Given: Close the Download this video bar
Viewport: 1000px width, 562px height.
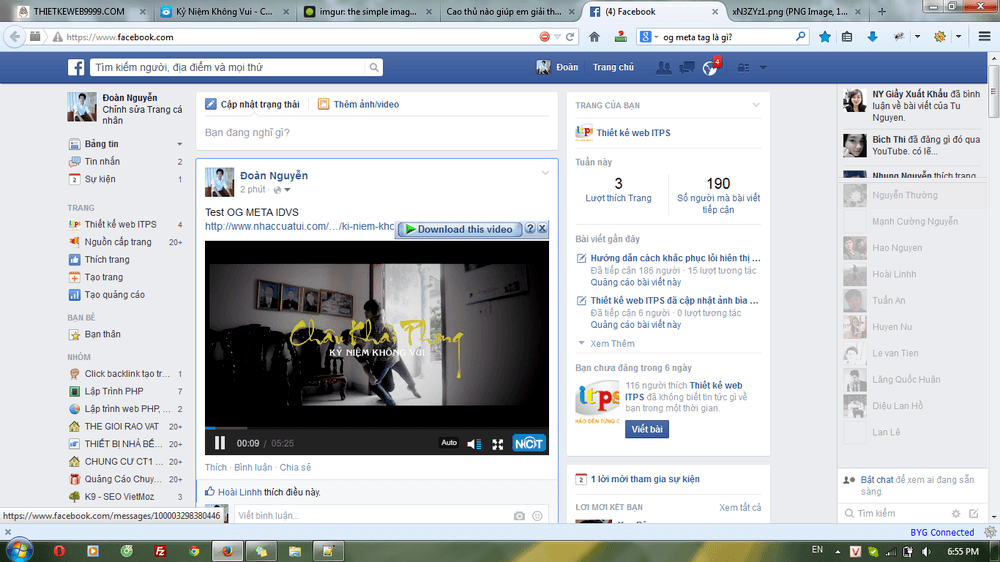Looking at the screenshot, I should (542, 228).
